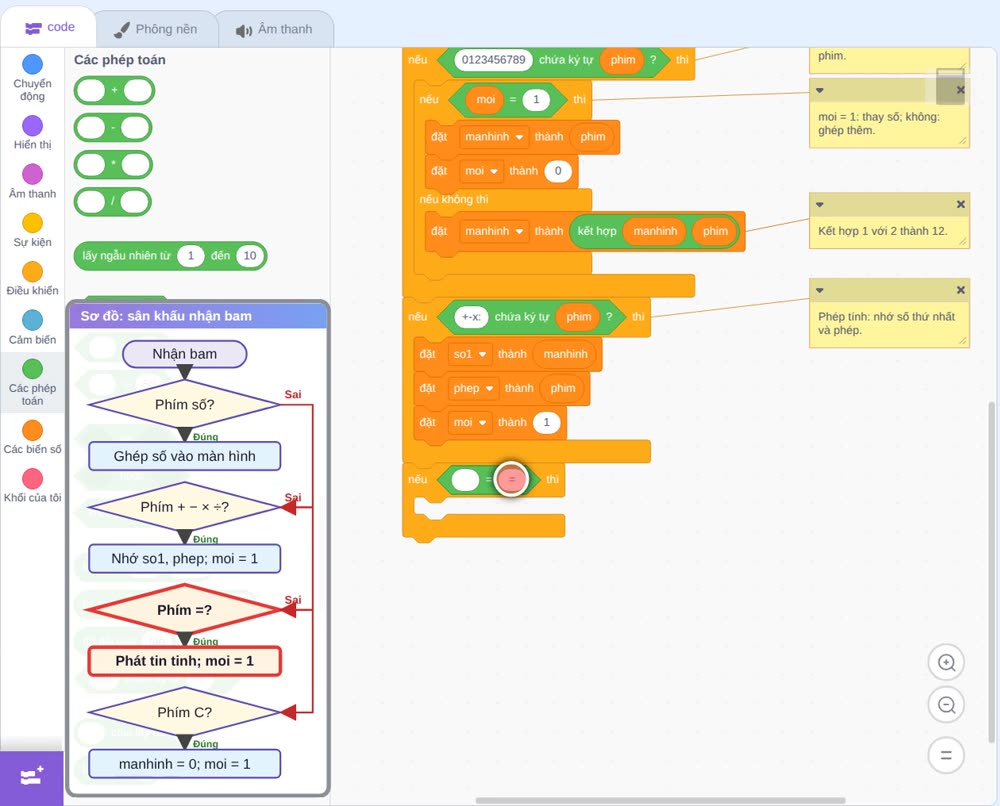The height and width of the screenshot is (806, 1000).
Task: Open the Sự kiện block category
Action: (33, 230)
